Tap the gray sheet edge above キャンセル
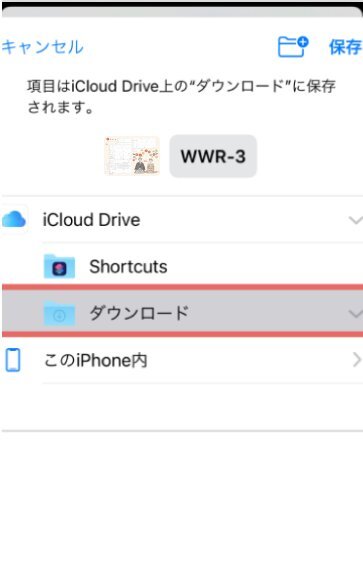Image resolution: width=363 pixels, height=576 pixels. point(182,12)
